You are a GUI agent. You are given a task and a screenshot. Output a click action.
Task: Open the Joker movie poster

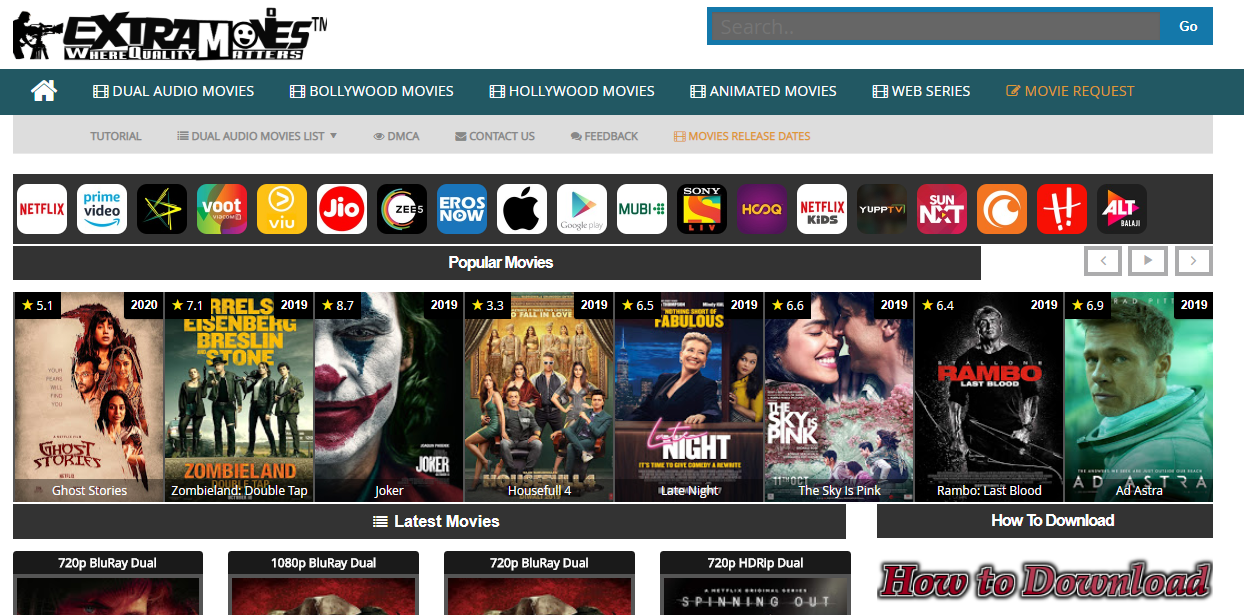[x=388, y=397]
